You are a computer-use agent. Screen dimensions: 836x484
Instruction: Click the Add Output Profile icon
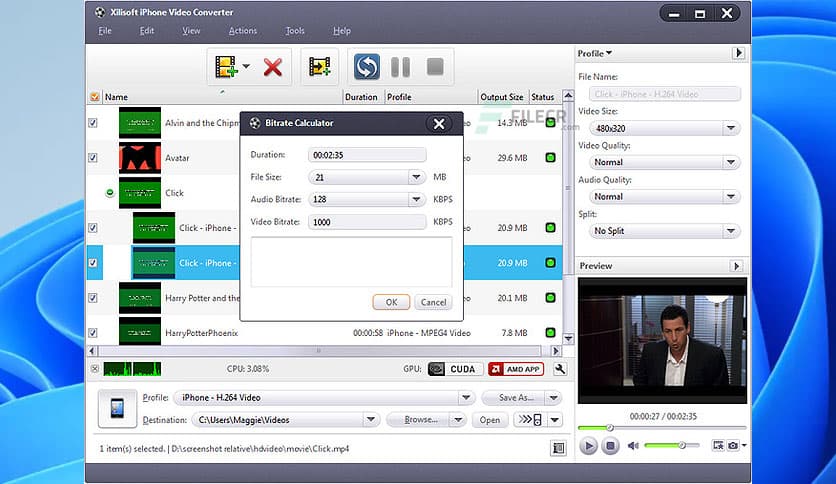[319, 67]
